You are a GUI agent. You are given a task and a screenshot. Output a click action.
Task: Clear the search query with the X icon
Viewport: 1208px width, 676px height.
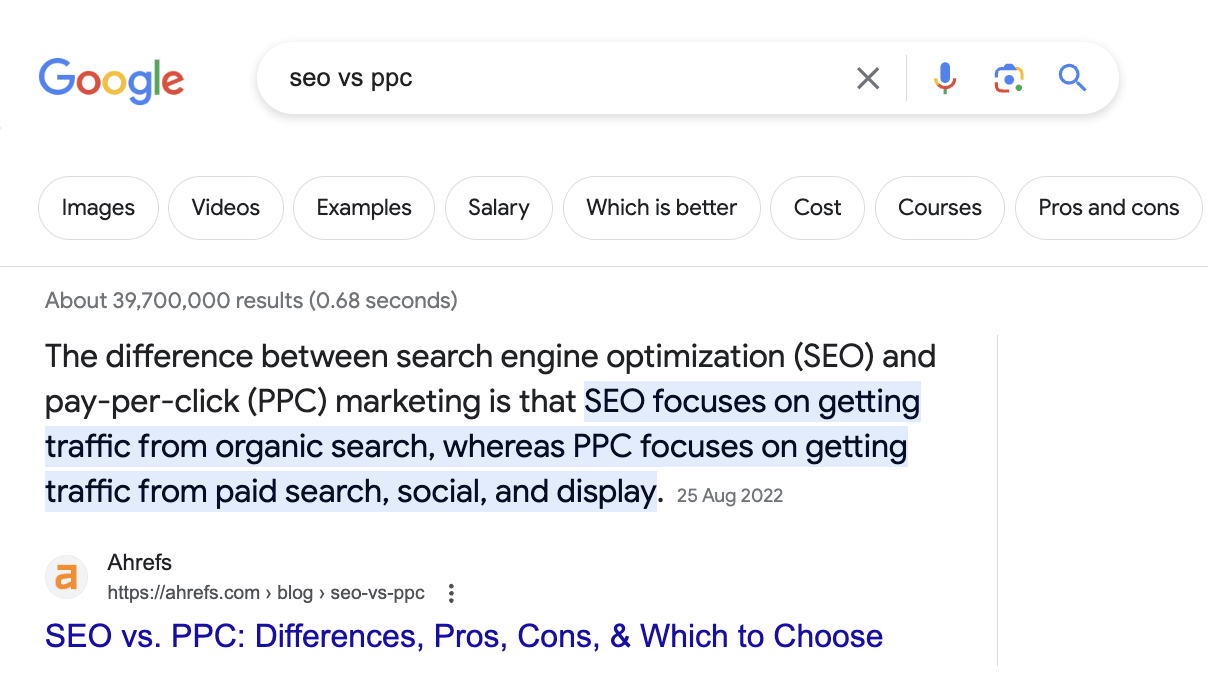point(868,78)
